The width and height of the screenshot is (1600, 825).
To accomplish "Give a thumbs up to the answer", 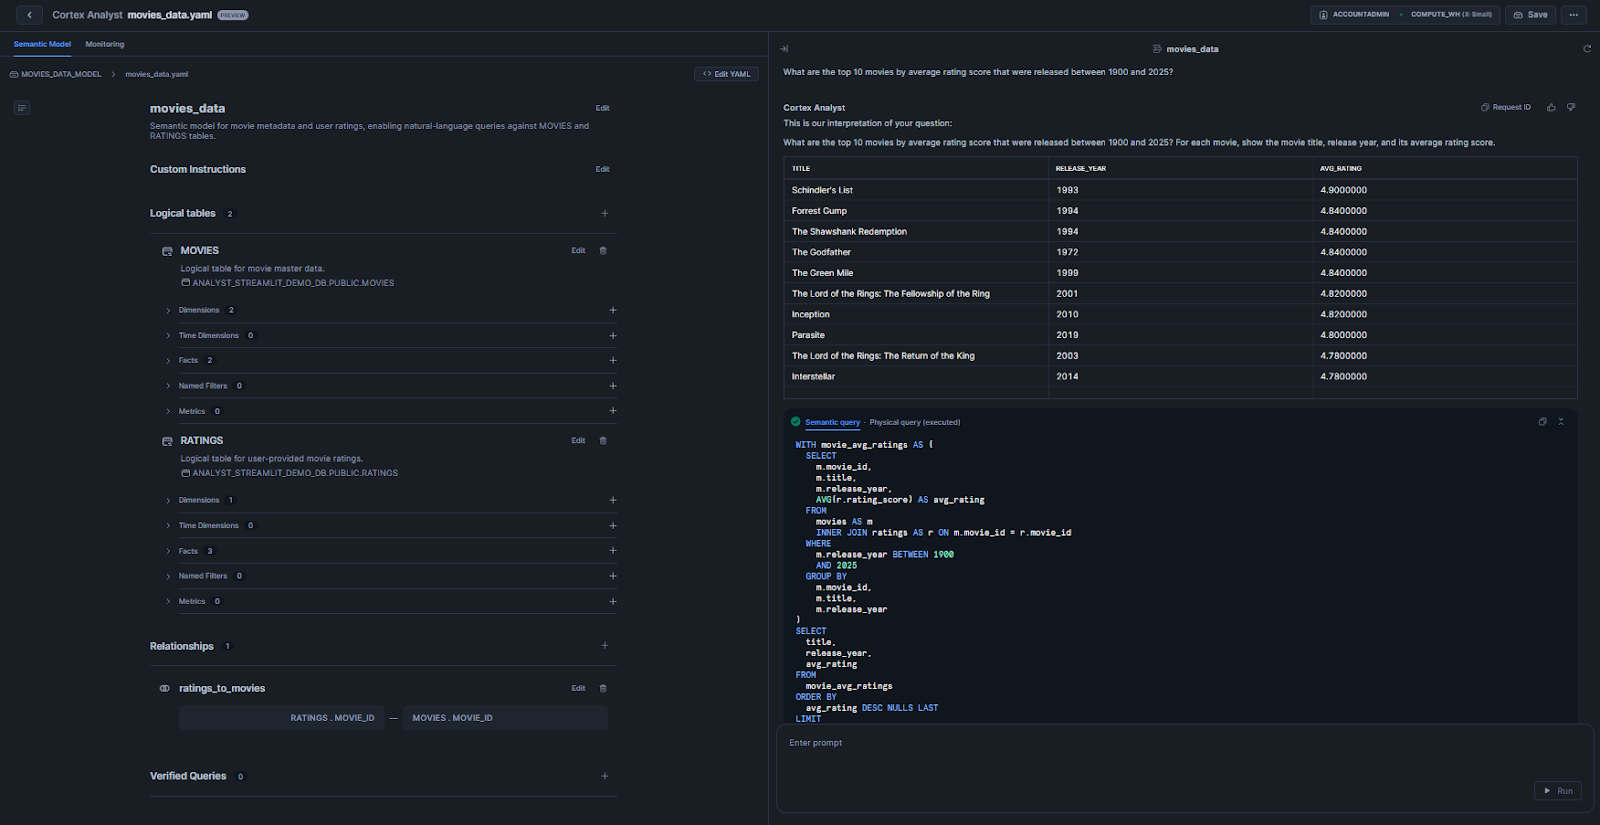I will coord(1551,107).
